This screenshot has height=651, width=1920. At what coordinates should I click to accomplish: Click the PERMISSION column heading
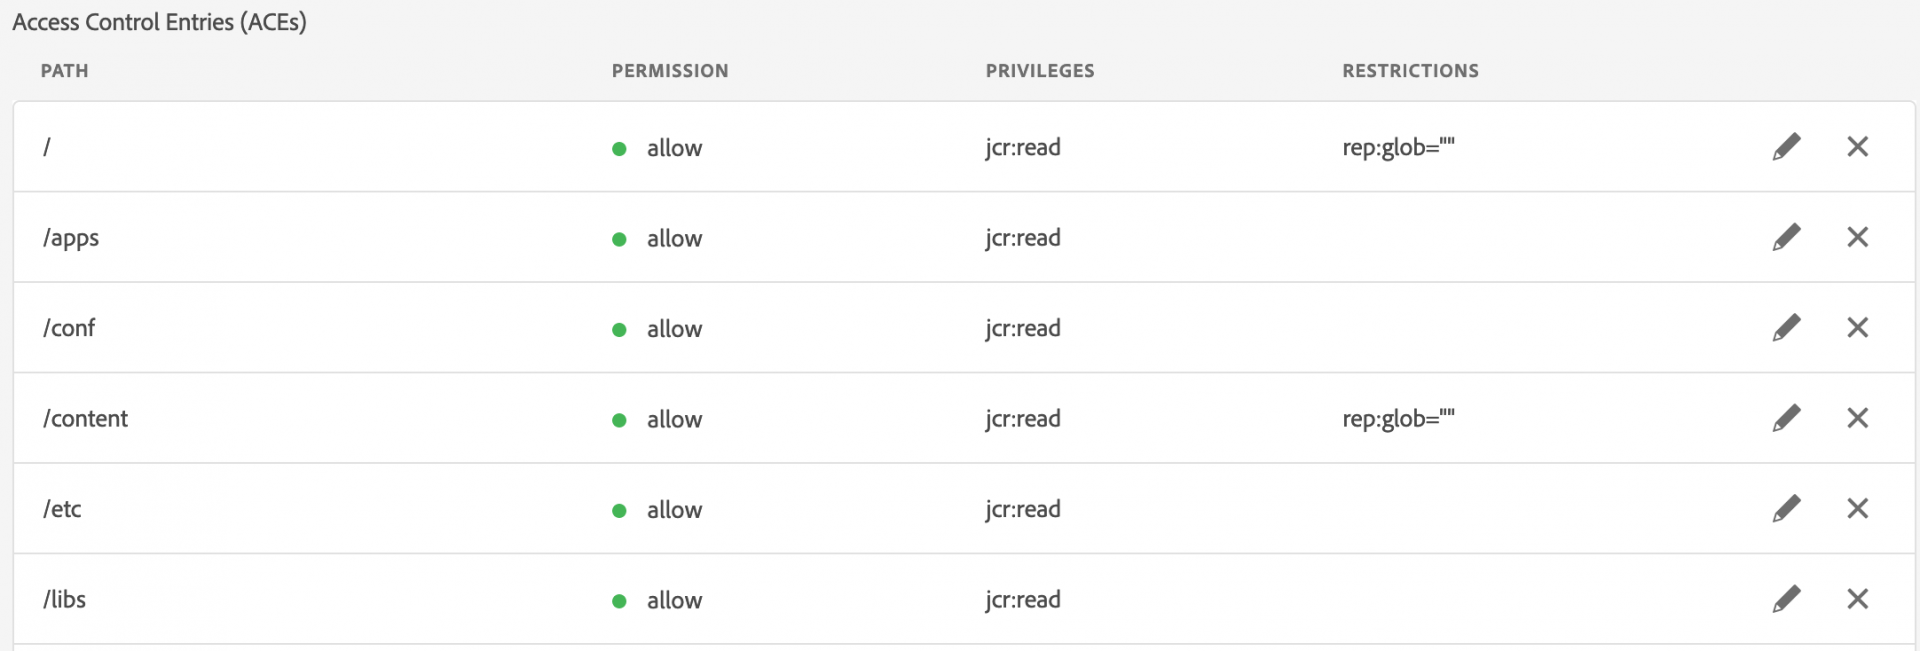point(670,71)
